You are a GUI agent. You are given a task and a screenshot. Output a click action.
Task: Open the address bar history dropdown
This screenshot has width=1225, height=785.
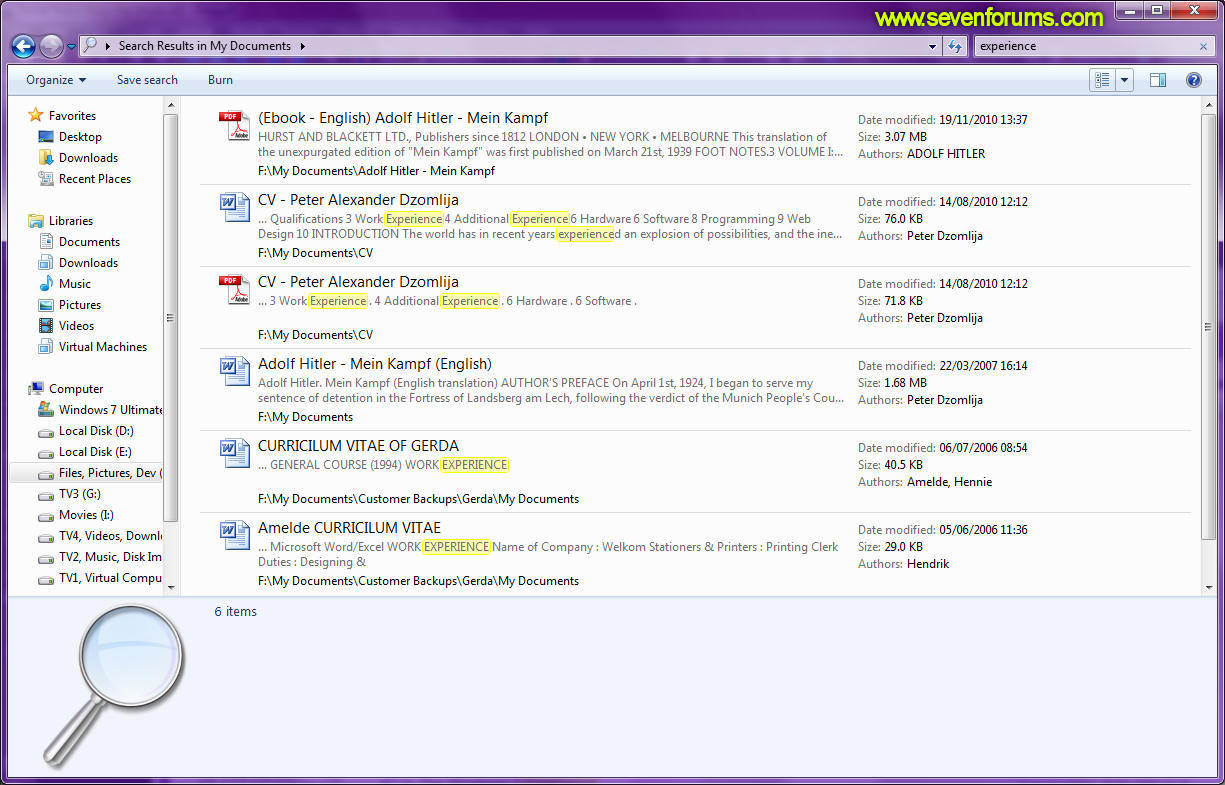tap(932, 46)
